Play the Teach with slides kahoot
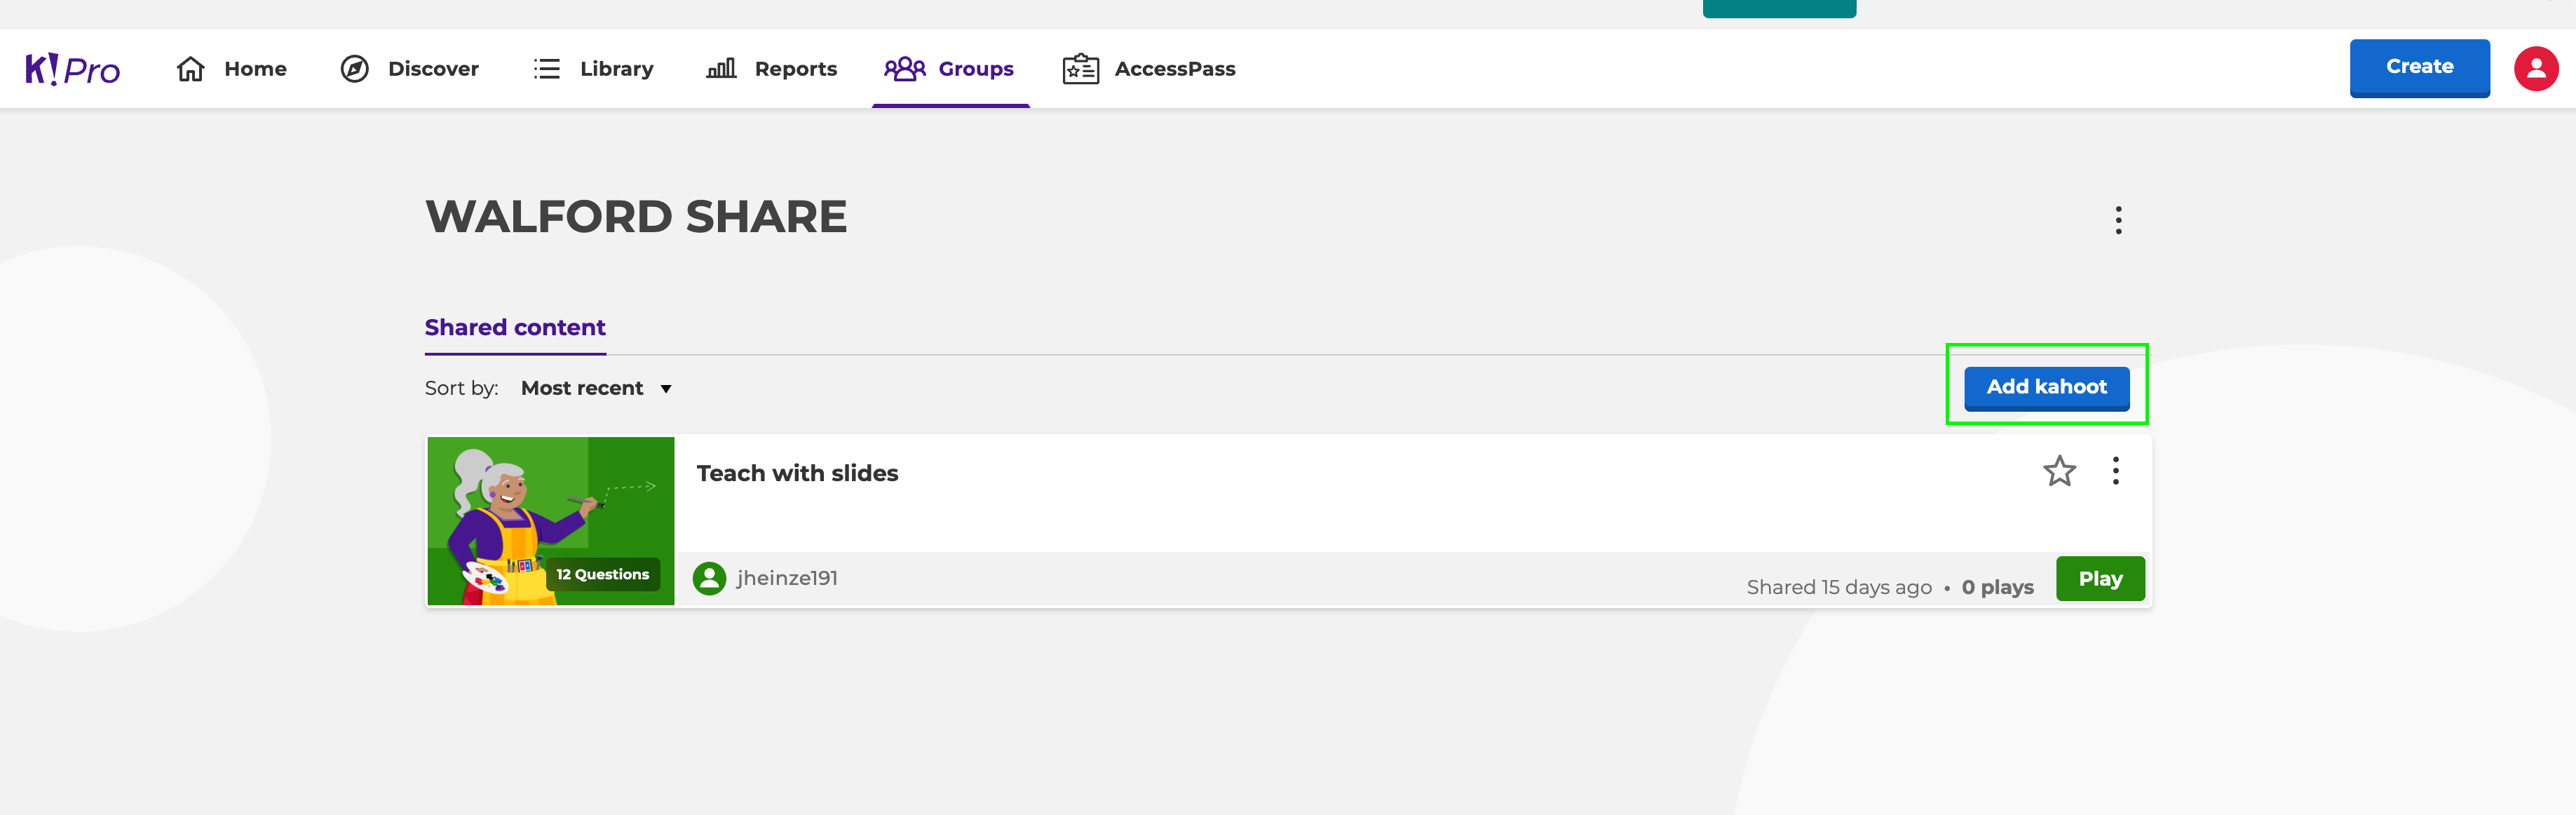The height and width of the screenshot is (815, 2576). coord(2099,579)
